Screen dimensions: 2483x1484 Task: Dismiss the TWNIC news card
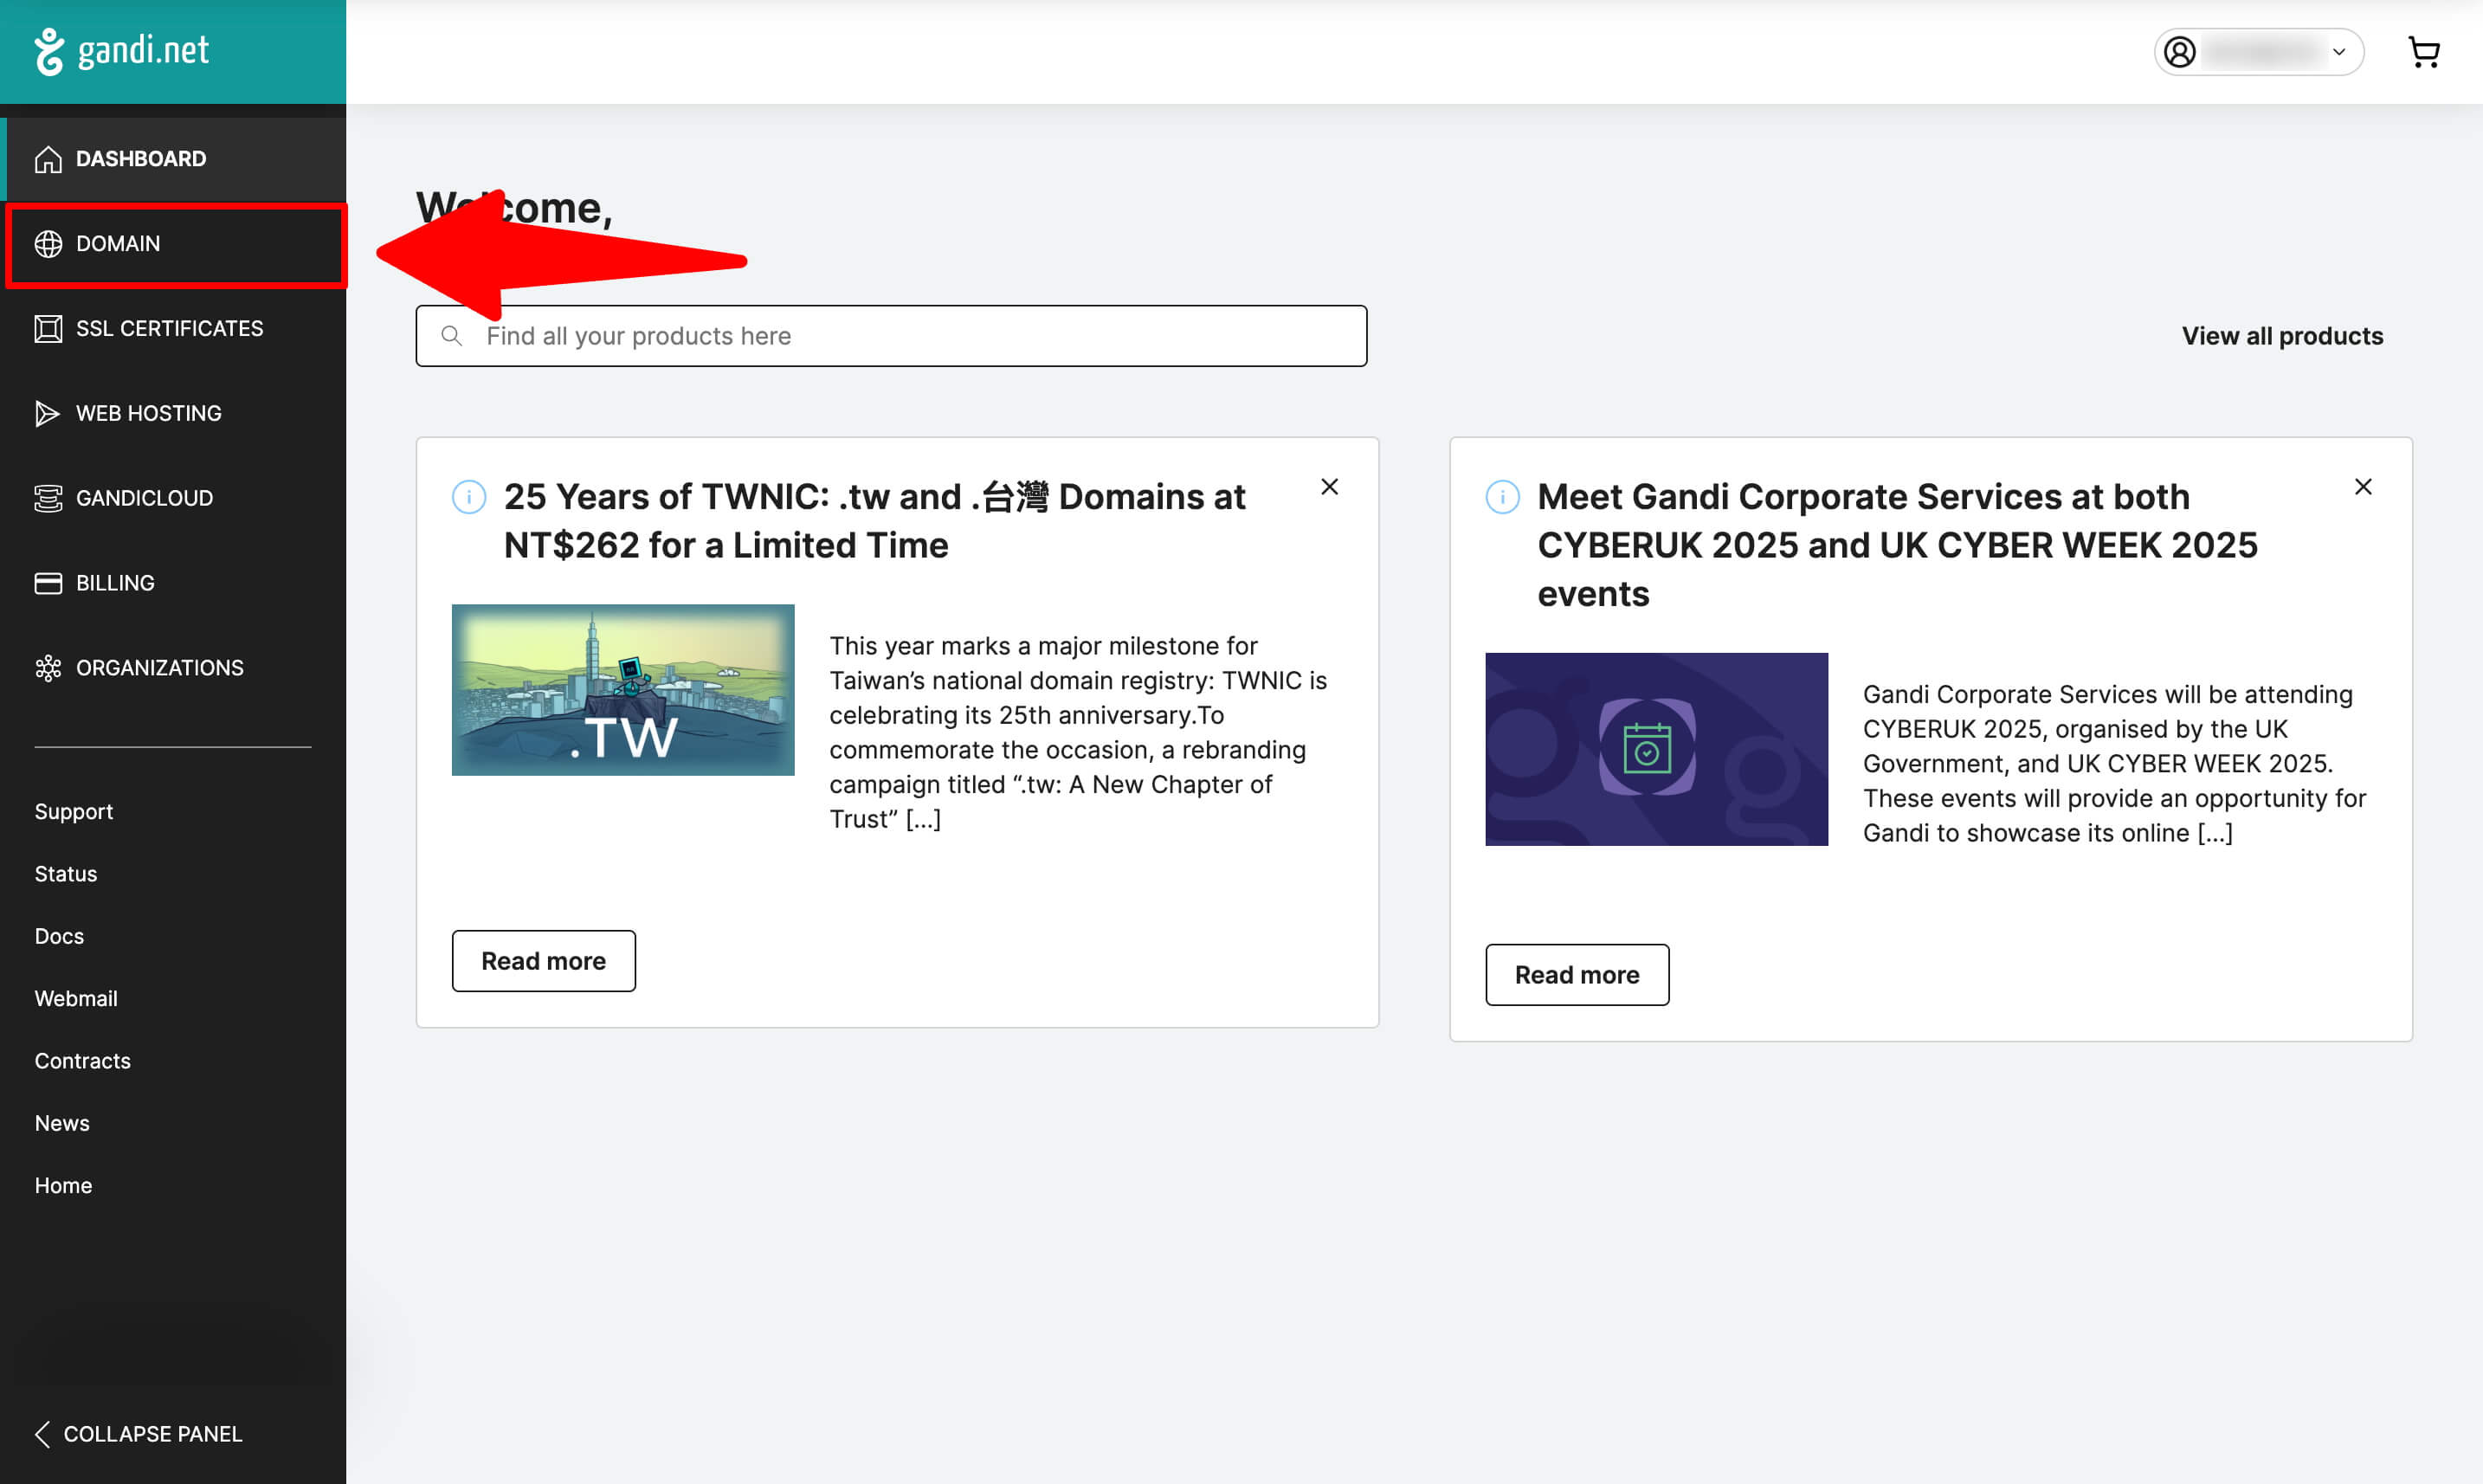(x=1329, y=487)
